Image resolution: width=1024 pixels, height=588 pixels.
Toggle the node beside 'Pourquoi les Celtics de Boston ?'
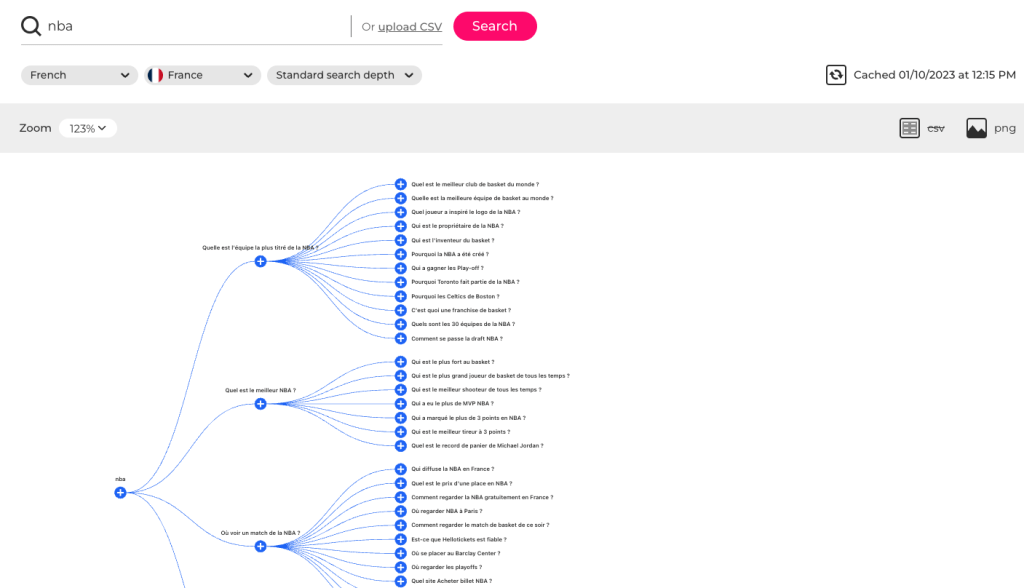[400, 296]
